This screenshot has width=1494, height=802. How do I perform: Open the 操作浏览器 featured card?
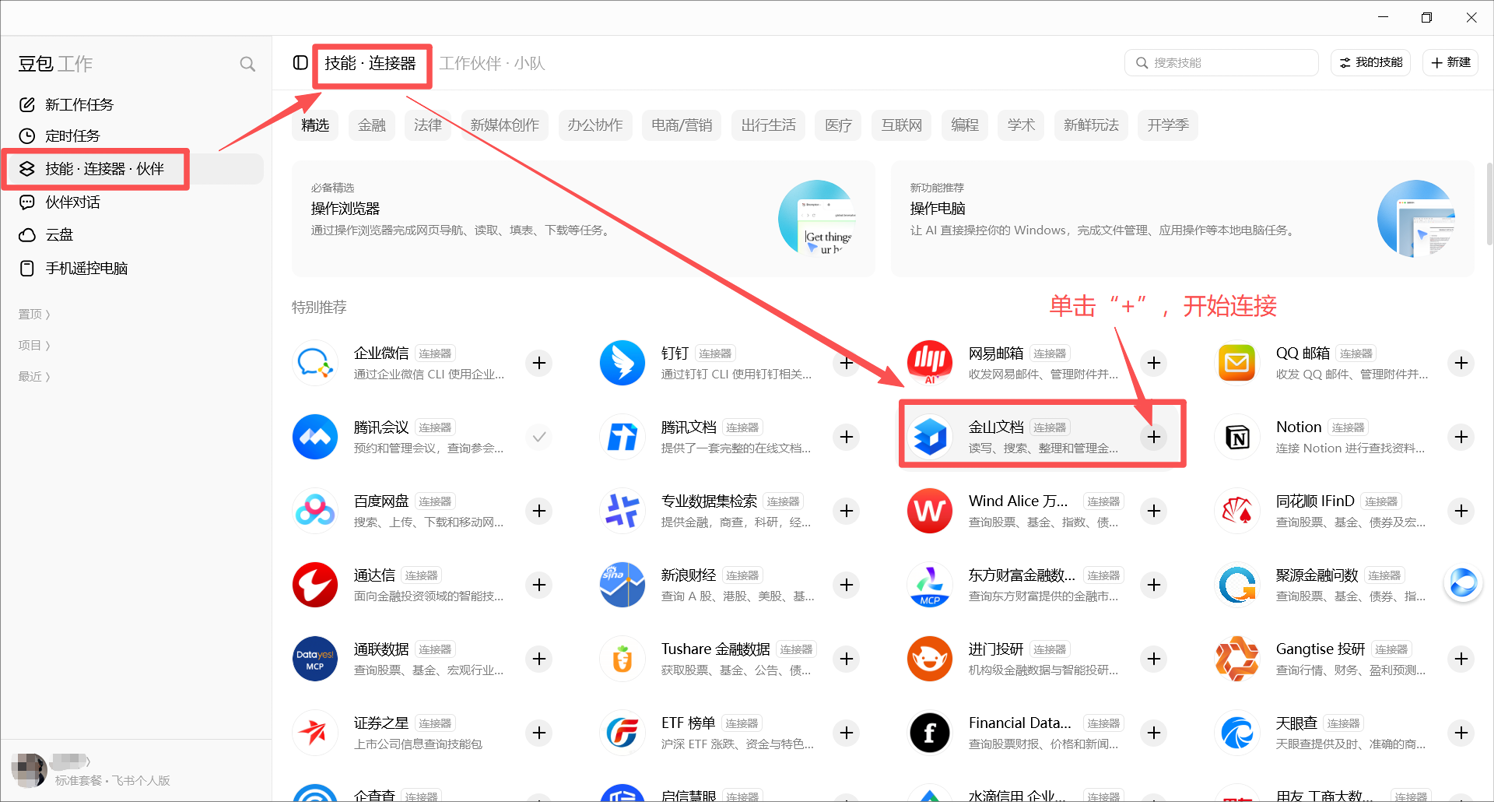pos(583,219)
